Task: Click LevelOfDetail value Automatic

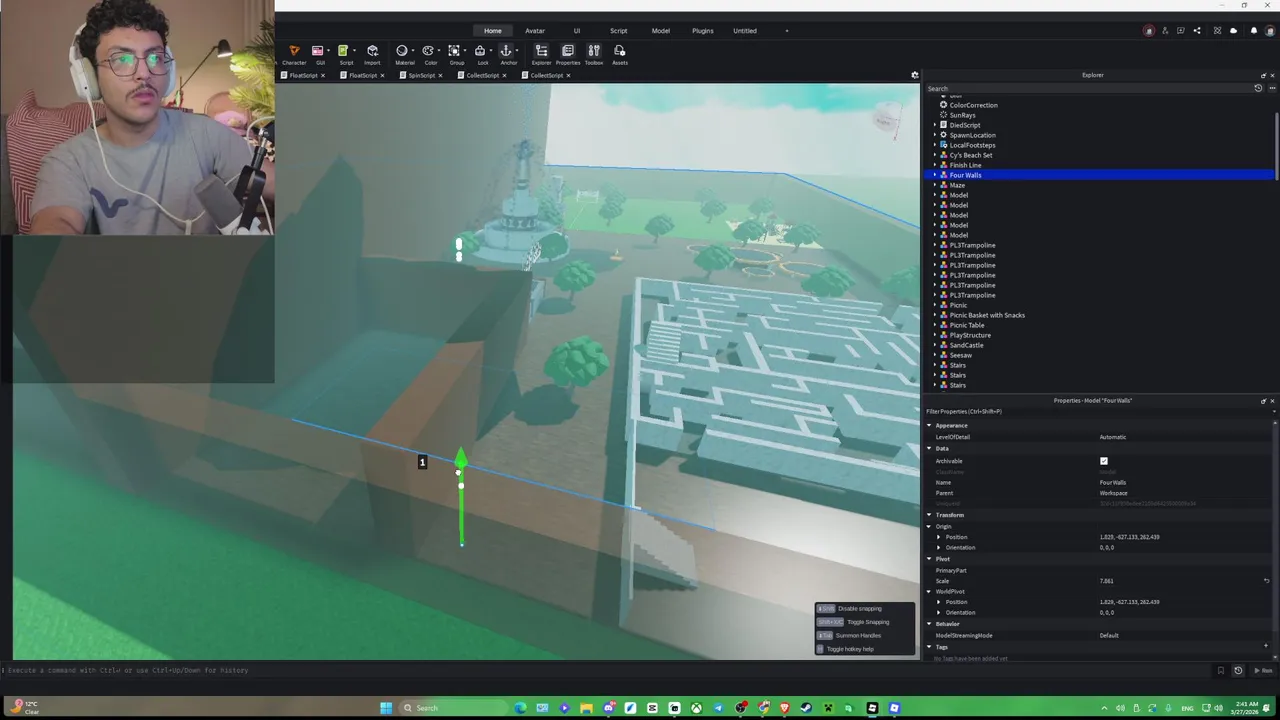Action: coord(1113,437)
